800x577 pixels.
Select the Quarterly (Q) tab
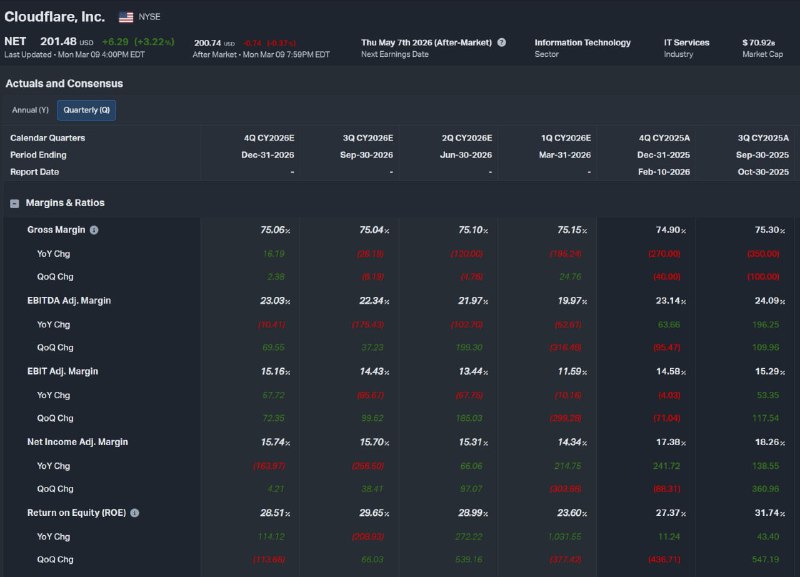[86, 110]
